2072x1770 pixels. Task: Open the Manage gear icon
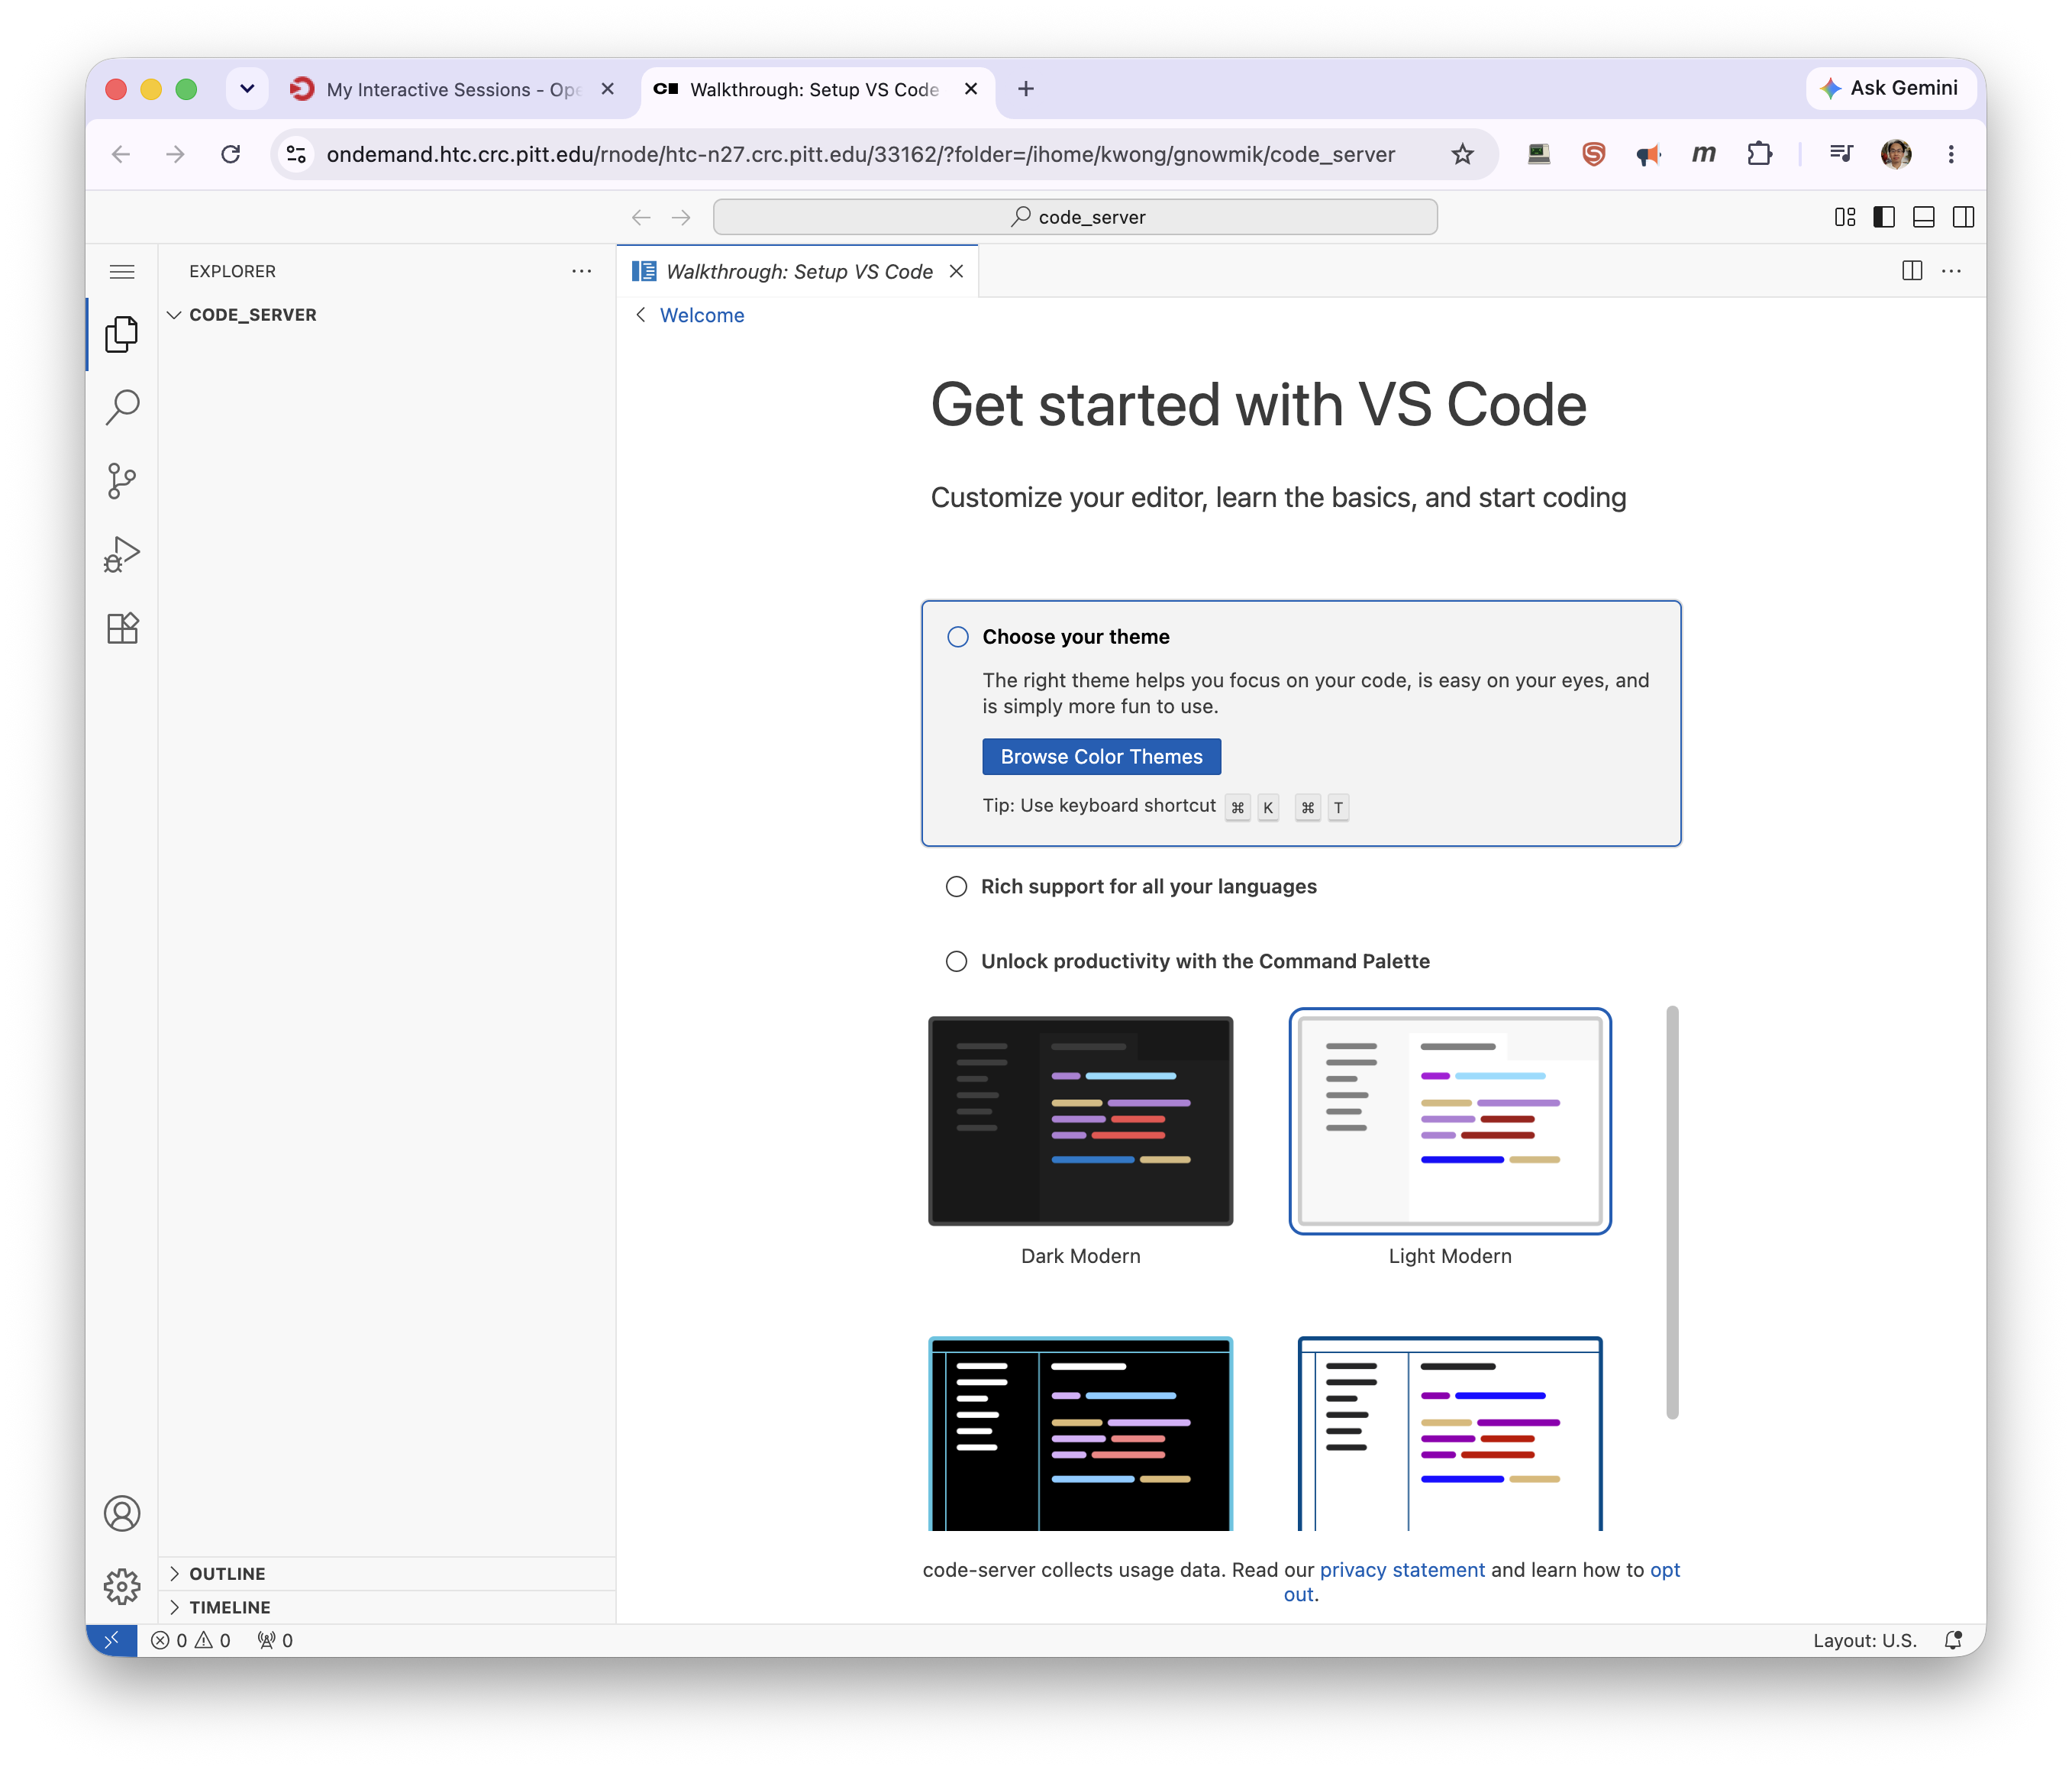(122, 1586)
